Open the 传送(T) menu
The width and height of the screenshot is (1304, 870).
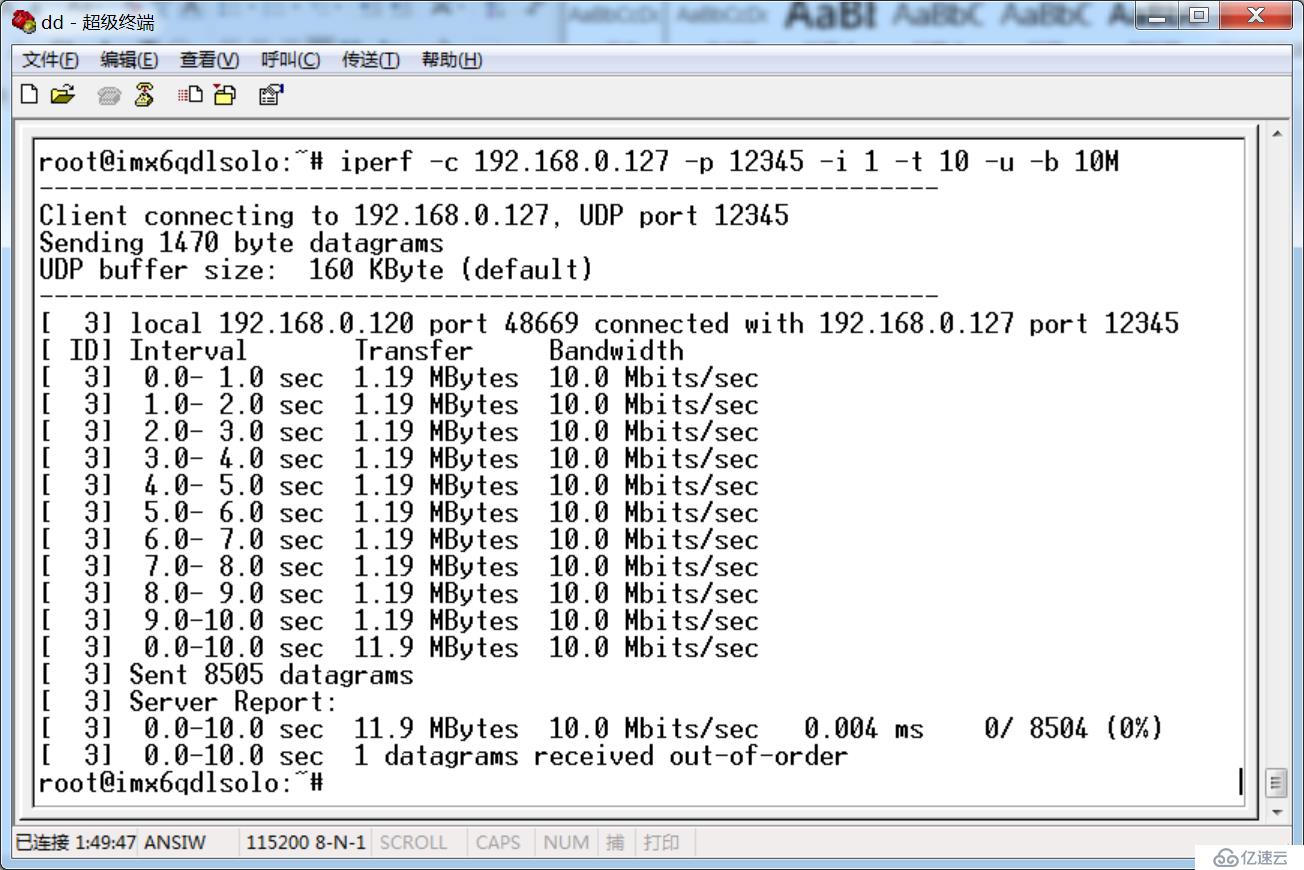click(x=370, y=60)
